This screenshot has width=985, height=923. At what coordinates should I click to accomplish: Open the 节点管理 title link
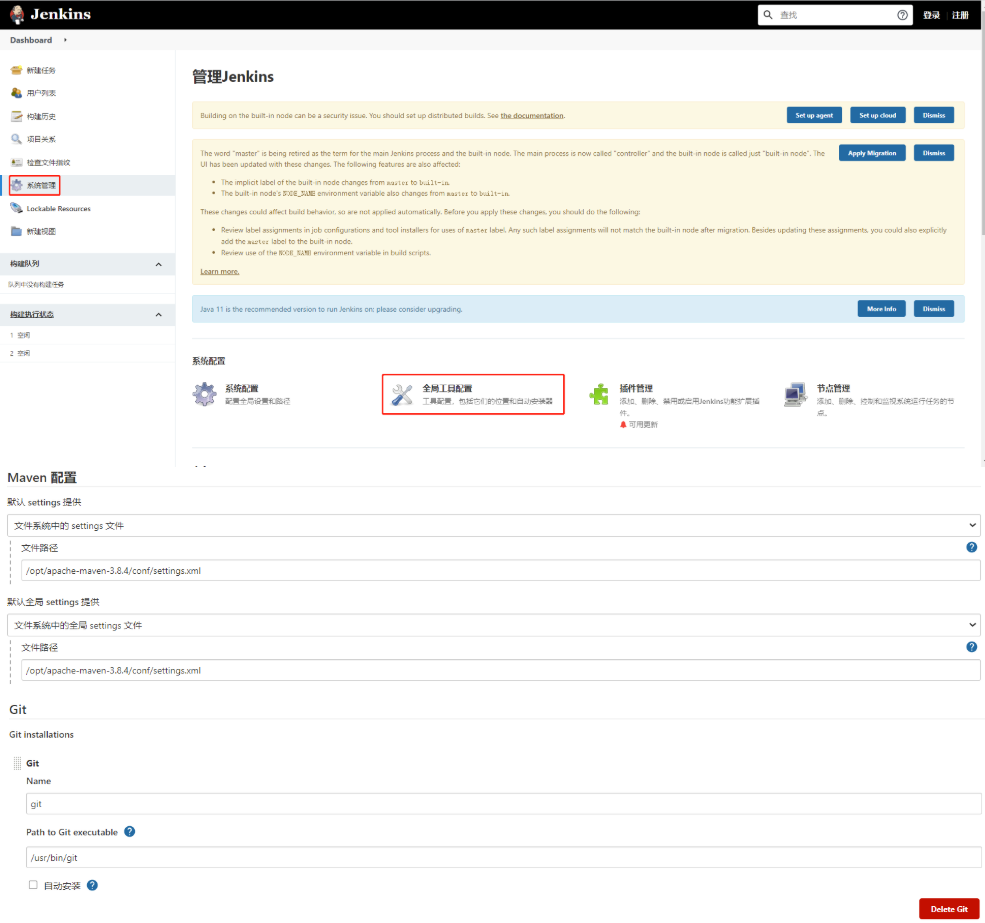(x=833, y=388)
